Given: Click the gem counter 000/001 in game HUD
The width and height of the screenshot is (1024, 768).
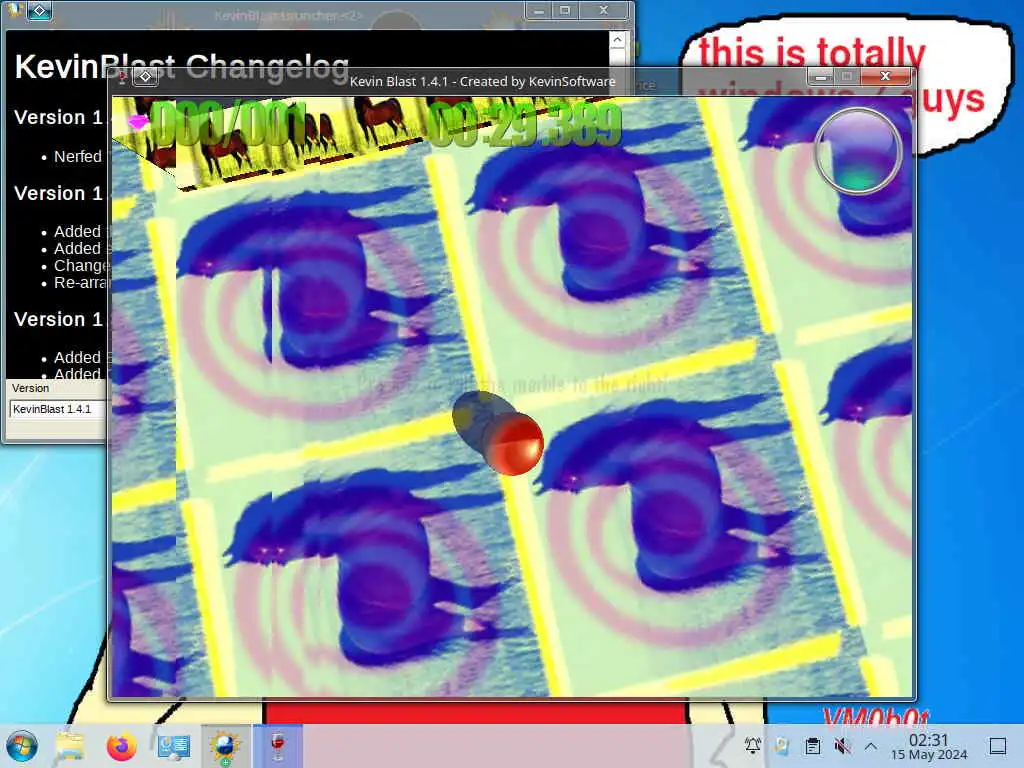Looking at the screenshot, I should [227, 122].
